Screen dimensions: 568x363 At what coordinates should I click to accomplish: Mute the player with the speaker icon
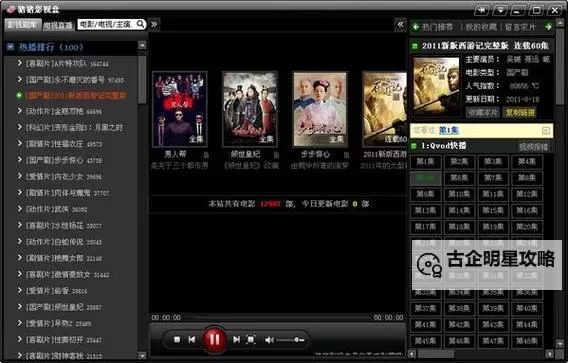269,340
